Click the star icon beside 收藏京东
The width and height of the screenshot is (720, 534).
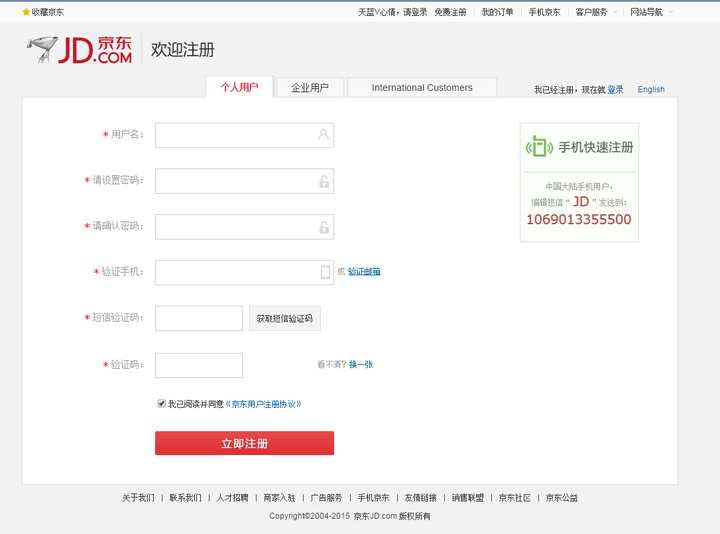pos(26,12)
